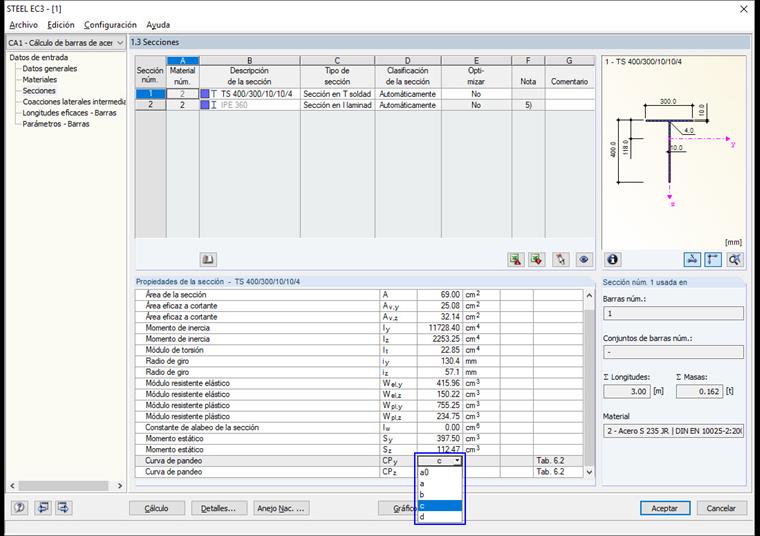This screenshot has width=760, height=536.
Task: Click the Nota cell '5)' in row 2
Action: click(x=528, y=105)
